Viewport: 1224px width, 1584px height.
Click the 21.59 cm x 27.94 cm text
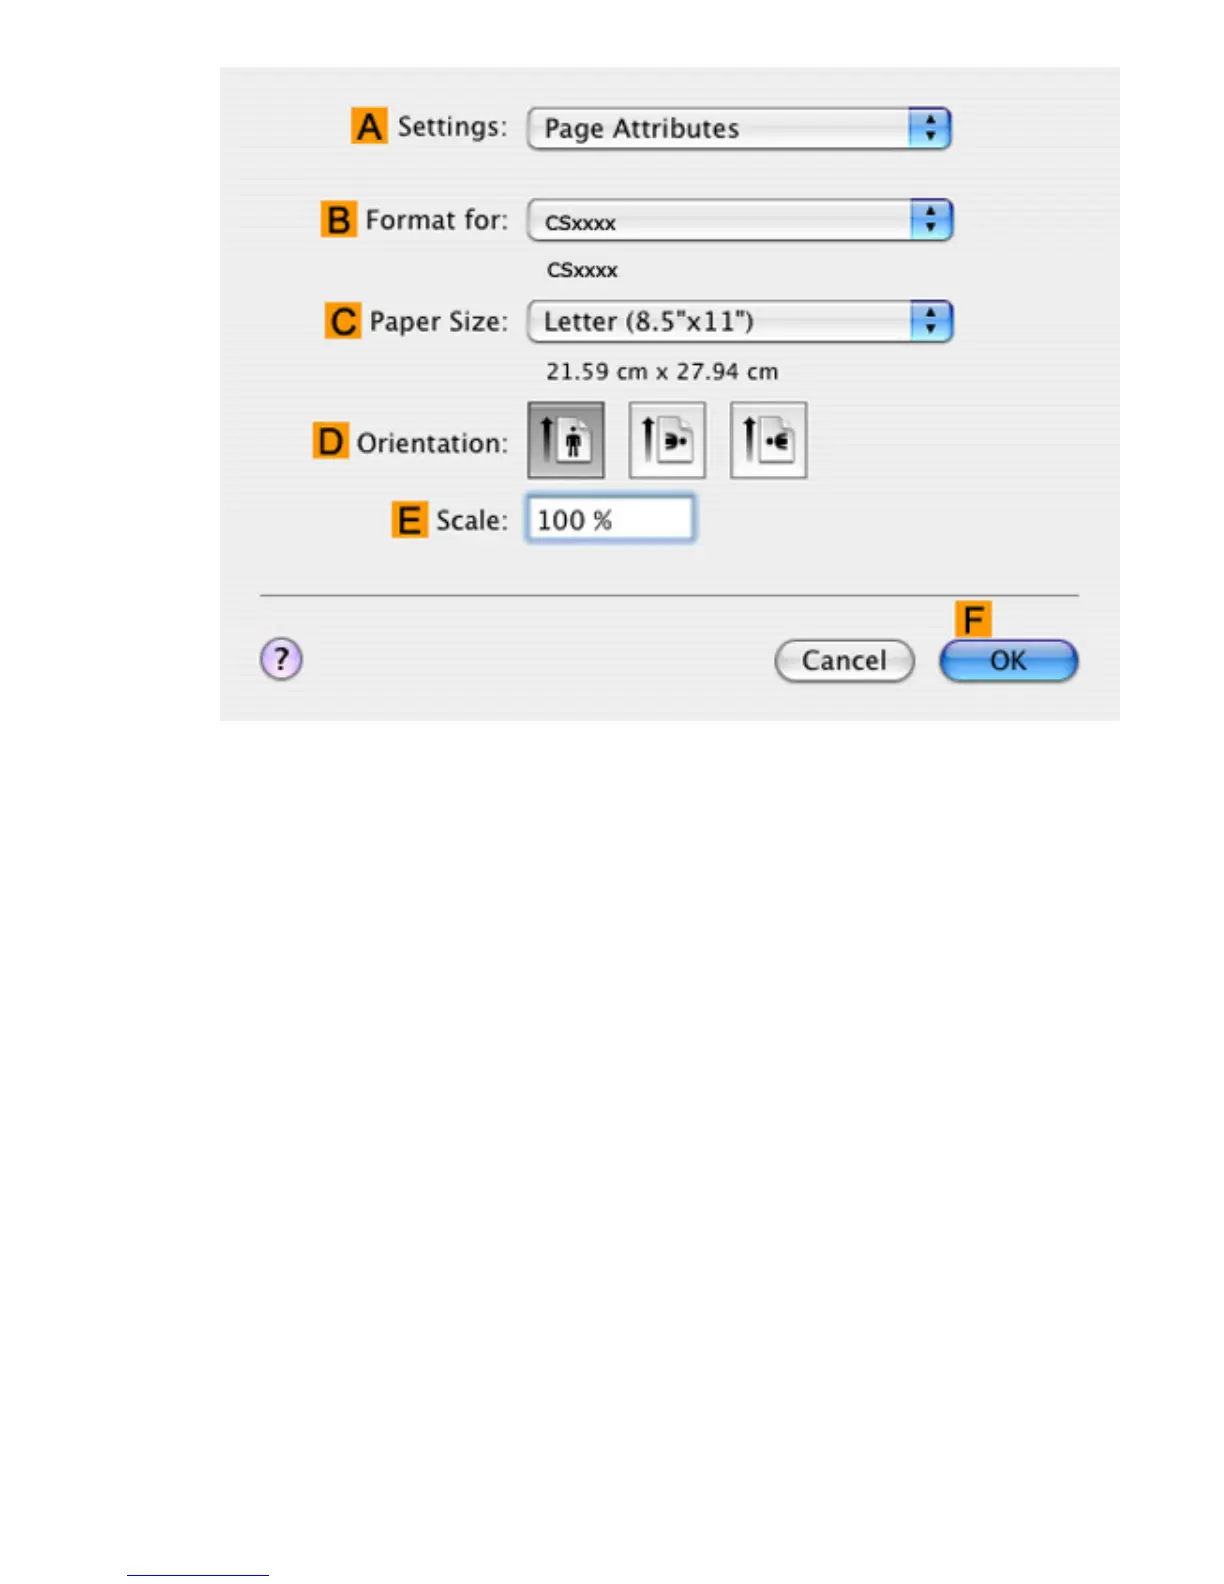(662, 371)
